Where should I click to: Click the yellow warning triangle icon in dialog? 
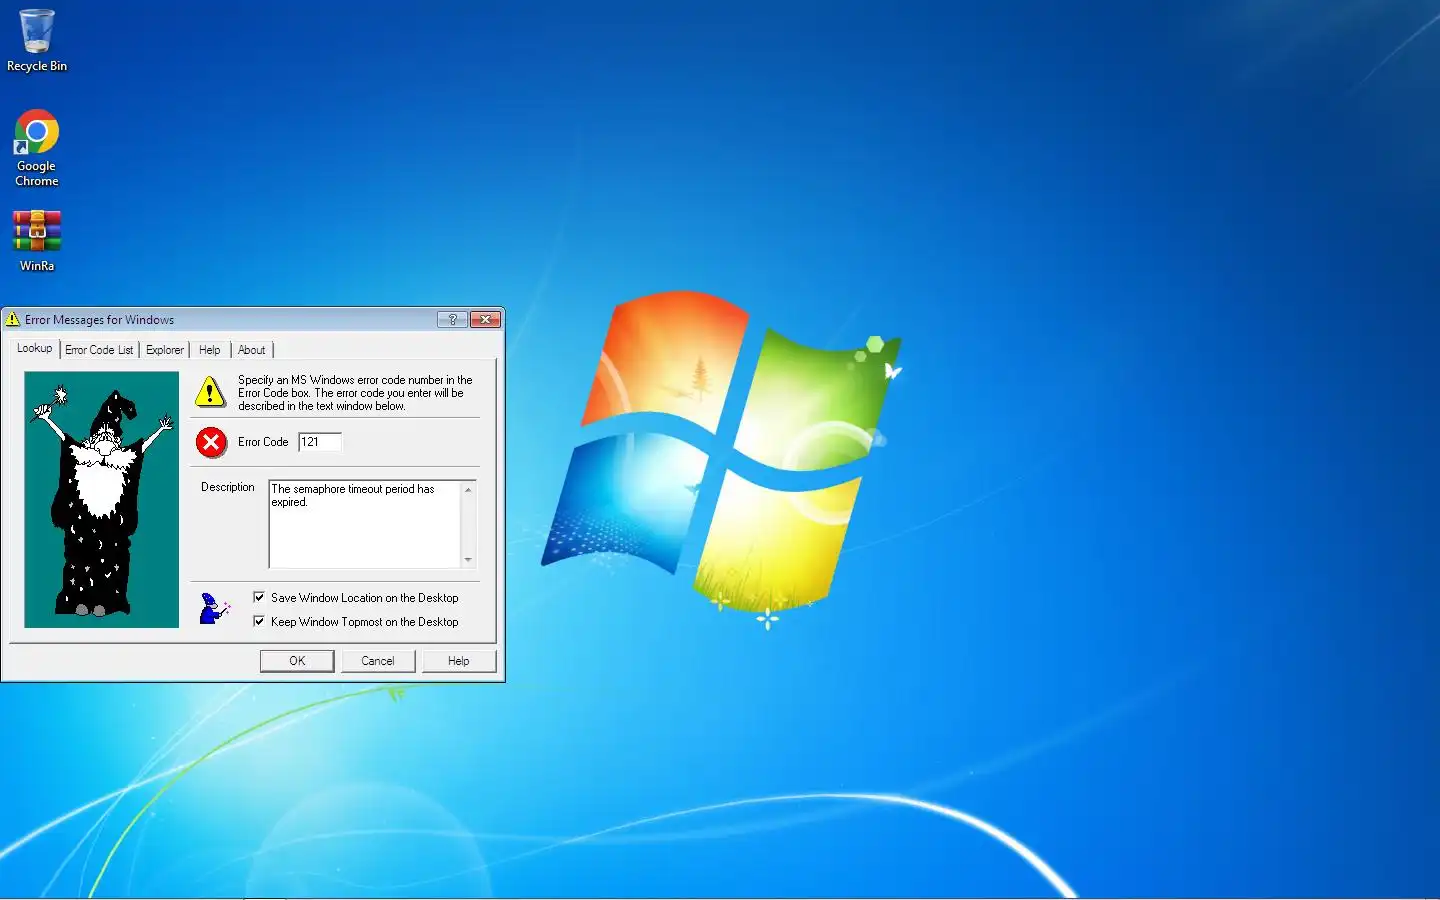point(210,392)
